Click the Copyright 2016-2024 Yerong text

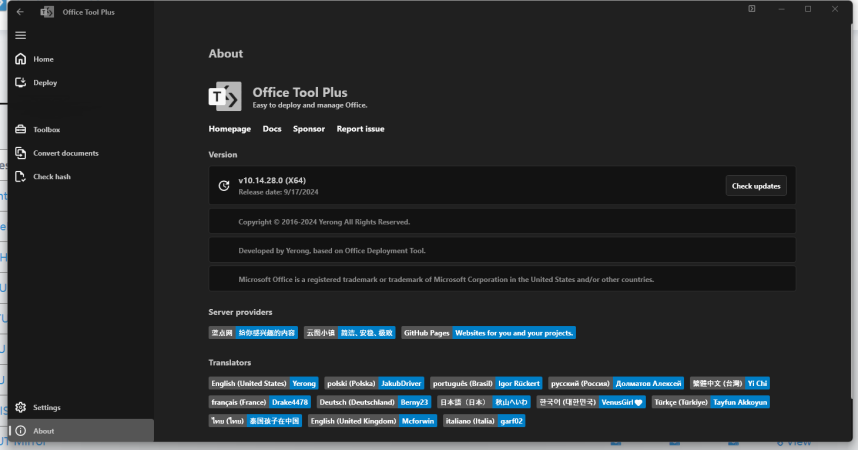coord(324,222)
